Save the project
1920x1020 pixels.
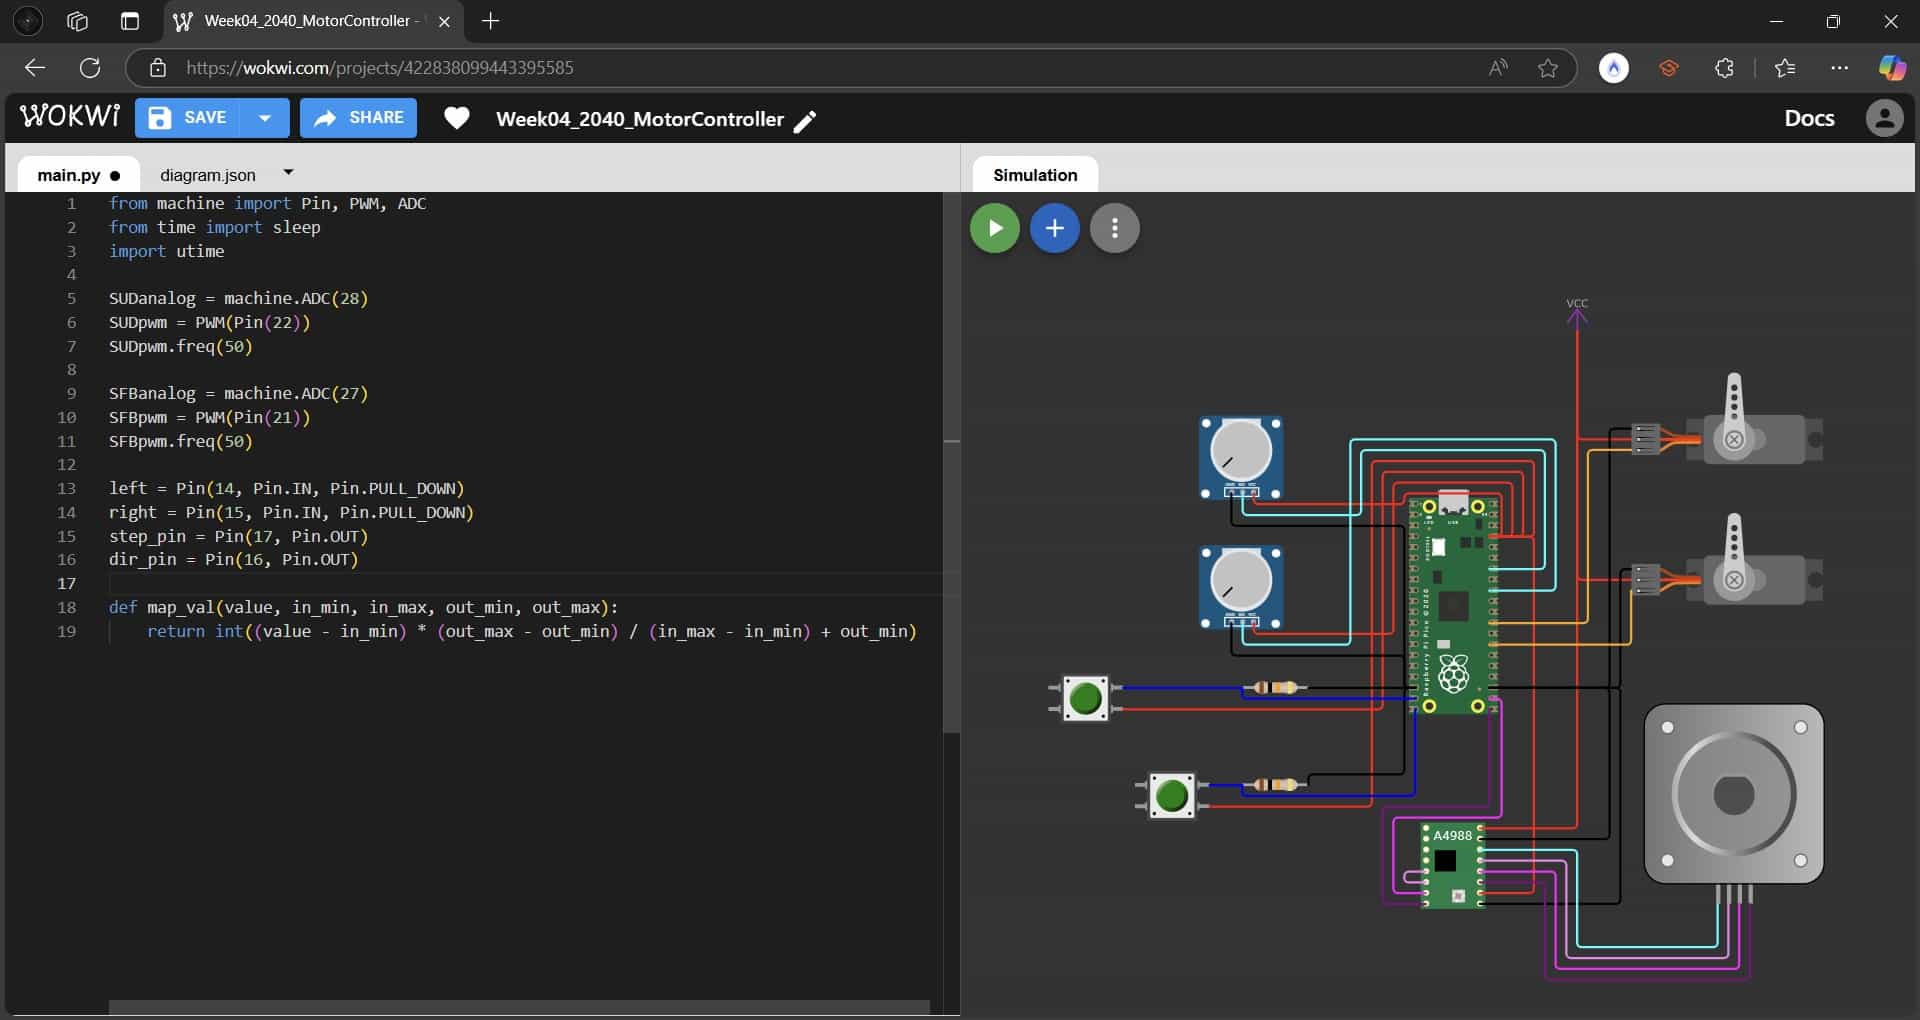coord(187,118)
